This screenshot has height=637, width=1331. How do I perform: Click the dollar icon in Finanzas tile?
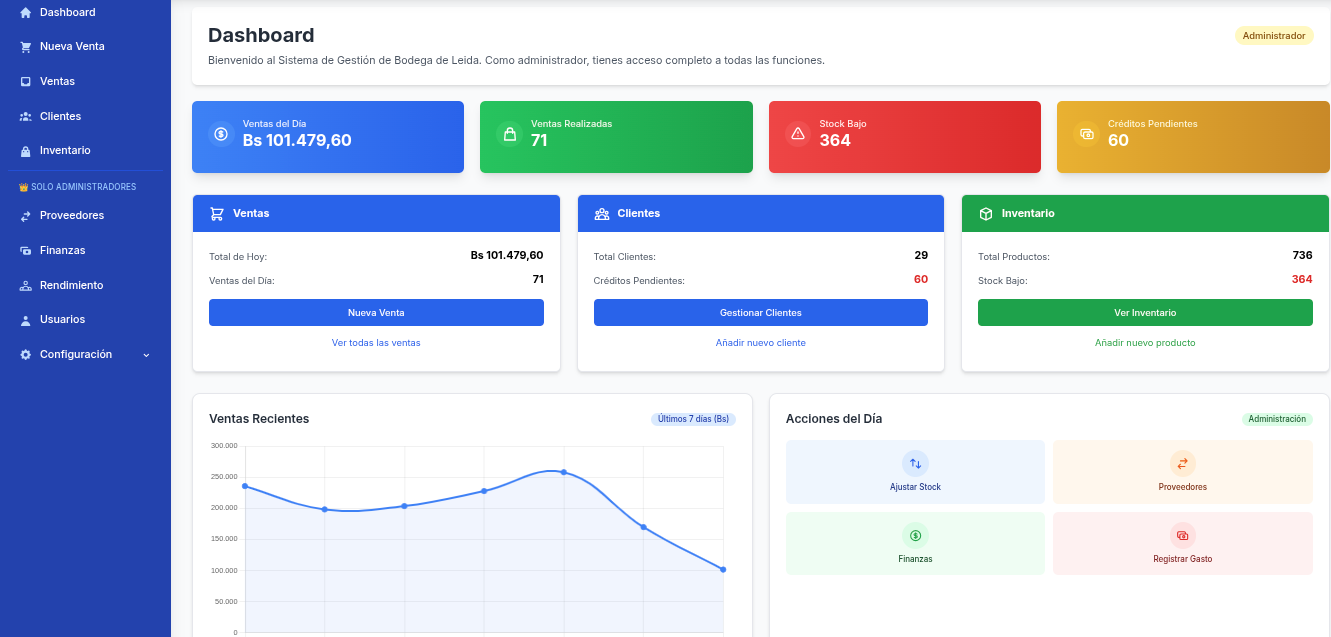click(x=915, y=535)
